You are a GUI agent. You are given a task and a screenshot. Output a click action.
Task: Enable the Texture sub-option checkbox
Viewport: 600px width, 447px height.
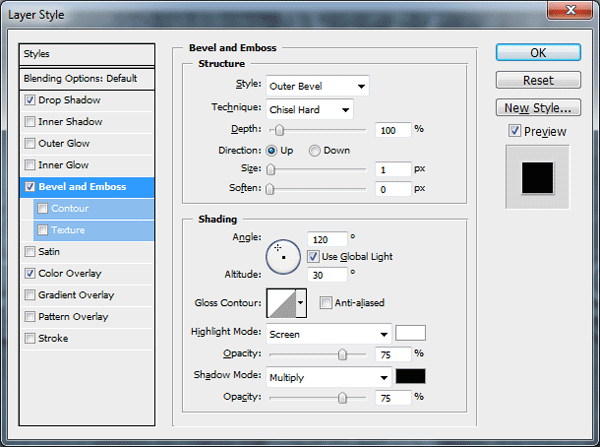42,230
